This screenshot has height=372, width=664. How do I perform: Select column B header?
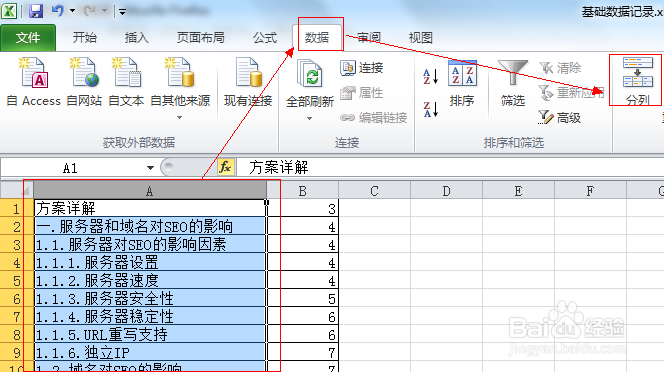[302, 191]
